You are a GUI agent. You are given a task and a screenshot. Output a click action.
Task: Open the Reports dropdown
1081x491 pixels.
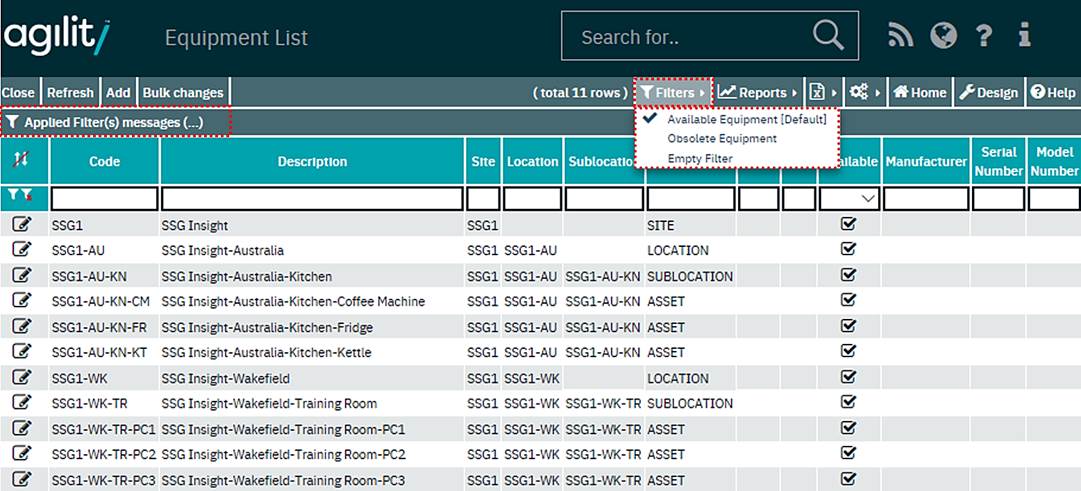(x=758, y=93)
